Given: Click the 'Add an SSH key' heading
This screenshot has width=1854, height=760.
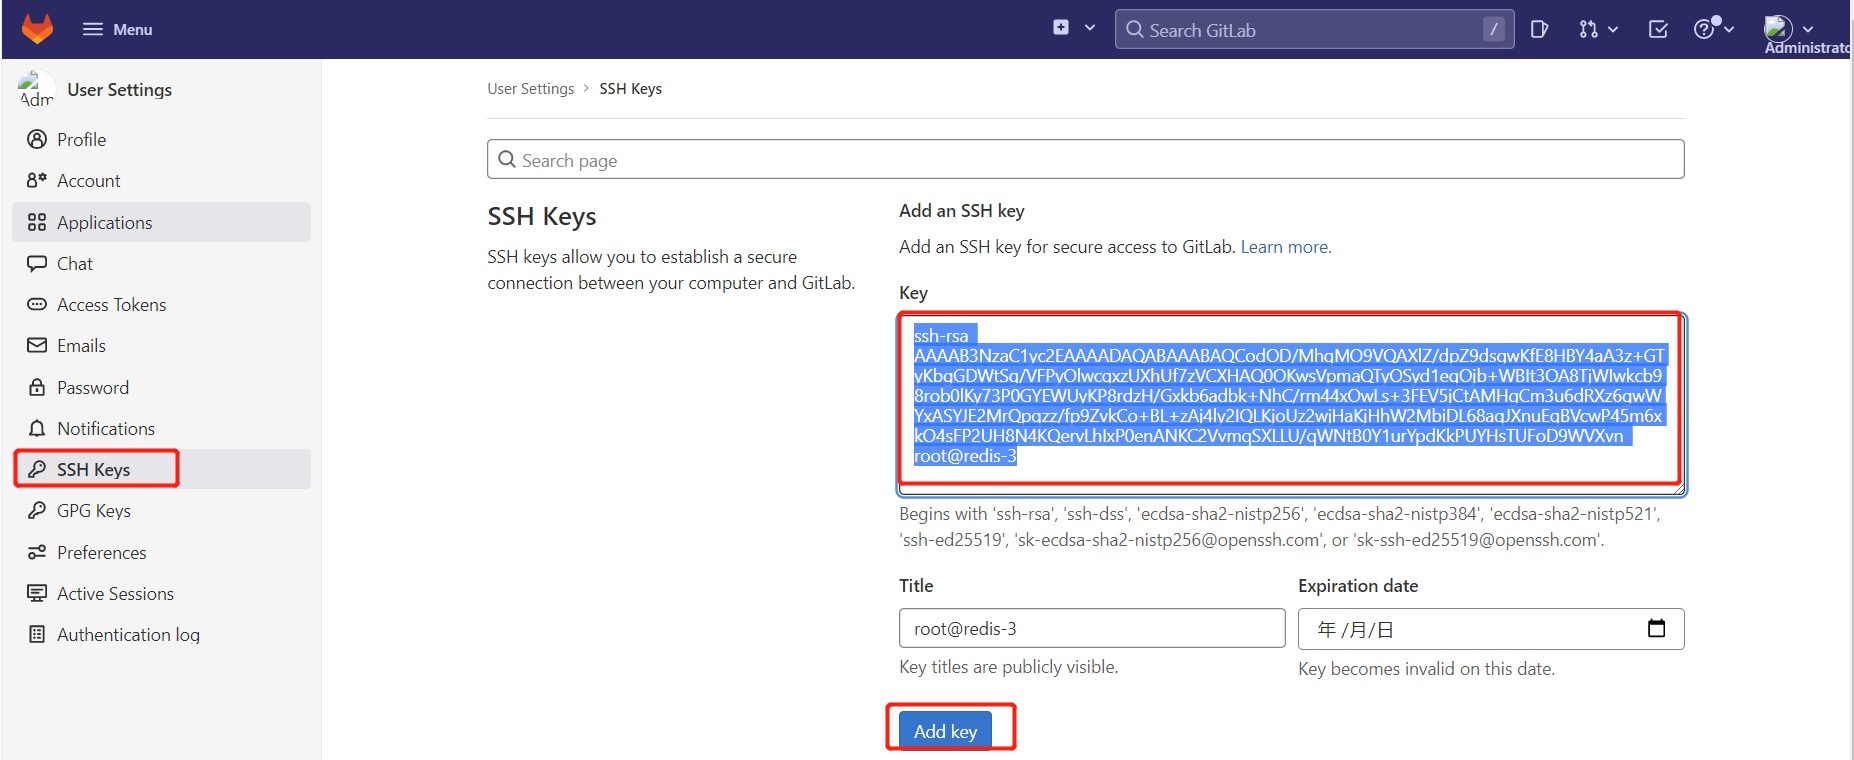Looking at the screenshot, I should (x=961, y=210).
